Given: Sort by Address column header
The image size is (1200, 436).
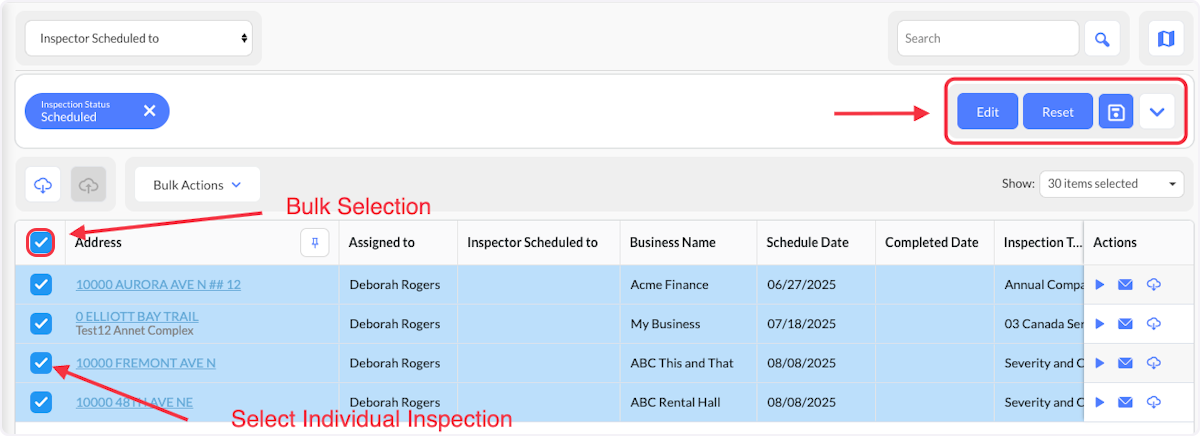Looking at the screenshot, I should pyautogui.click(x=98, y=242).
